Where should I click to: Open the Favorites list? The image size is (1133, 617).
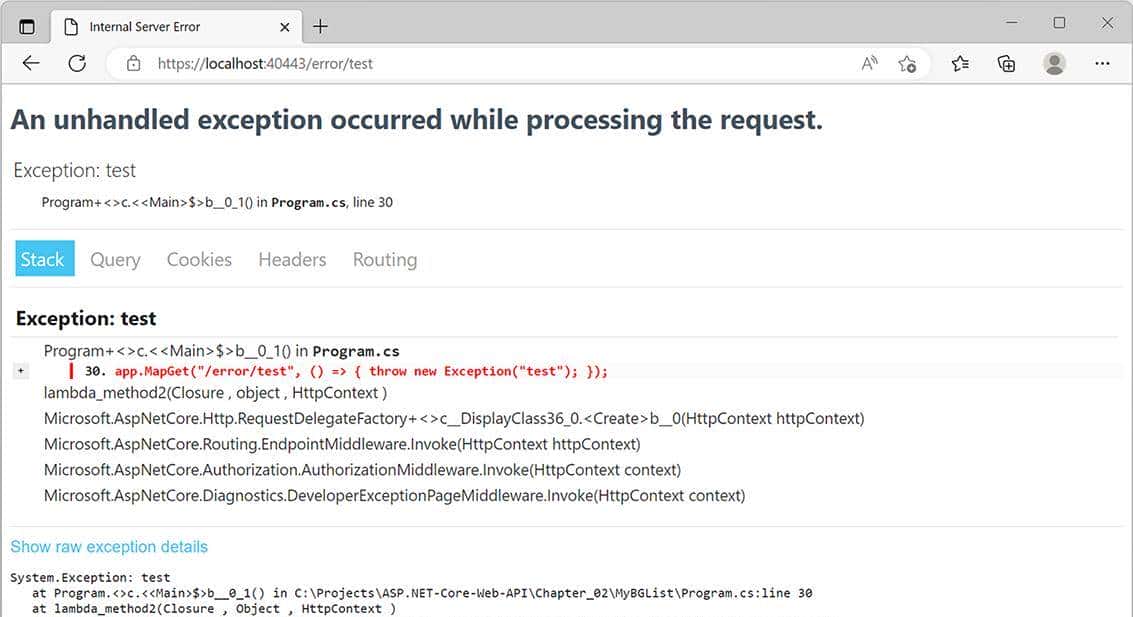959,63
